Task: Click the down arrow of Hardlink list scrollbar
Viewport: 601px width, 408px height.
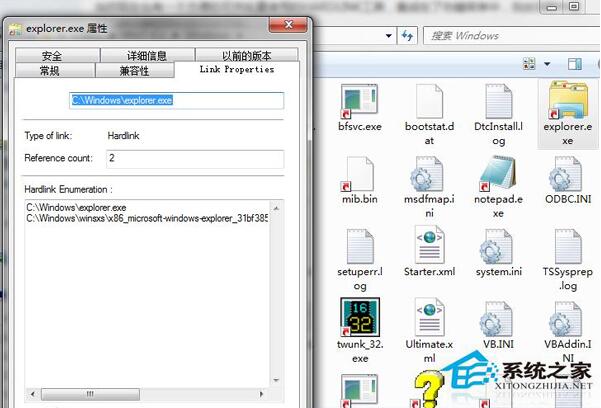Action: click(x=276, y=380)
